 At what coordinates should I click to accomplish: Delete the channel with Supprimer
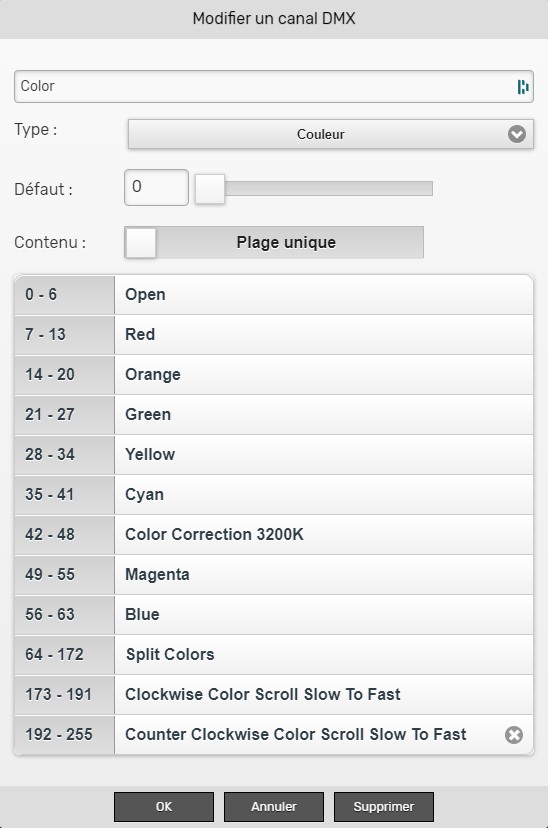click(384, 807)
